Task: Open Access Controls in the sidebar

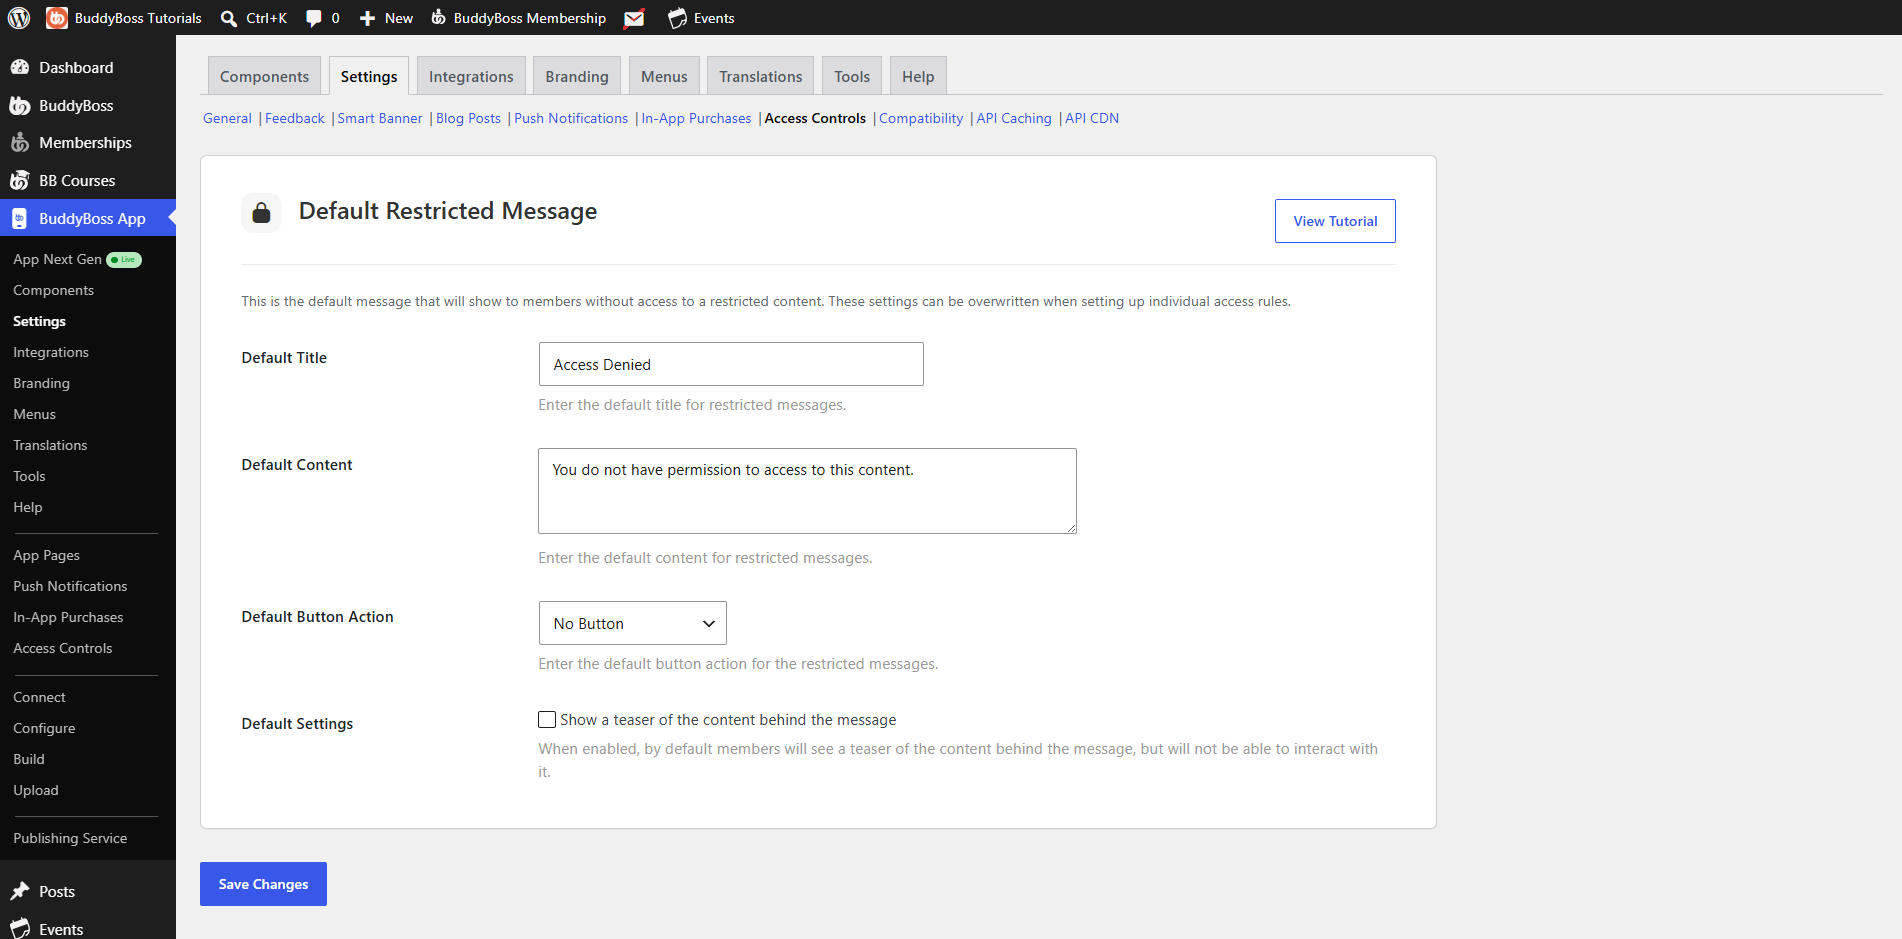Action: [x=62, y=648]
